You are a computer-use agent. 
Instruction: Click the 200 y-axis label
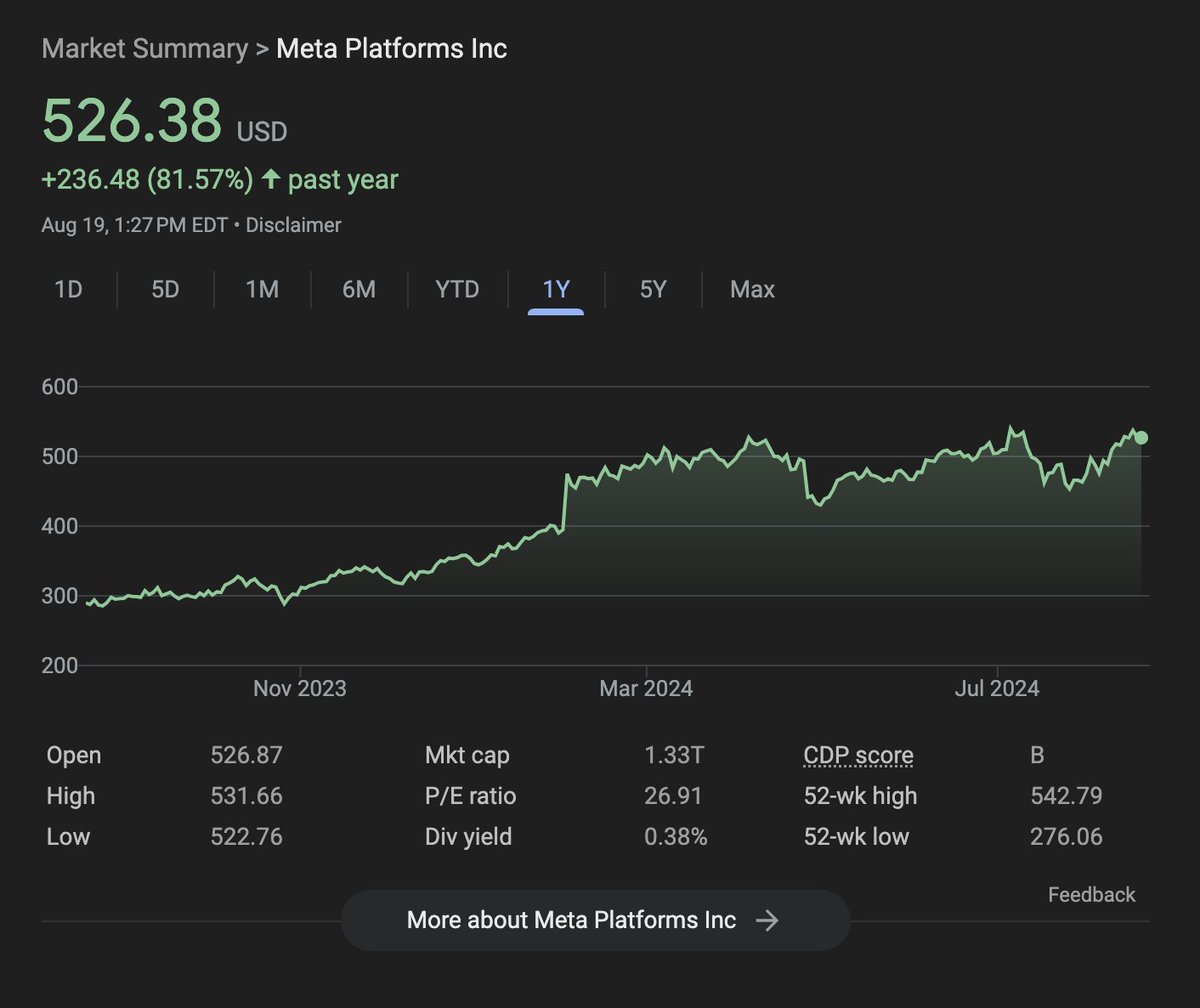[x=60, y=665]
